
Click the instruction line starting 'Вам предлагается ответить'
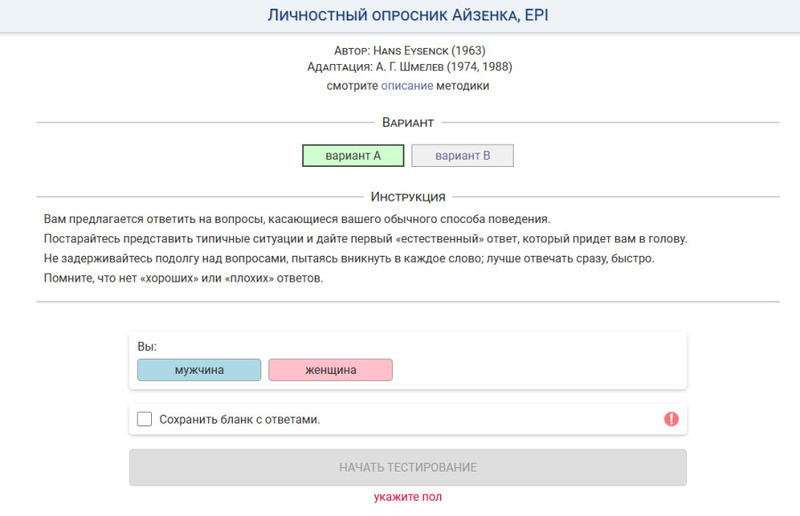point(297,218)
